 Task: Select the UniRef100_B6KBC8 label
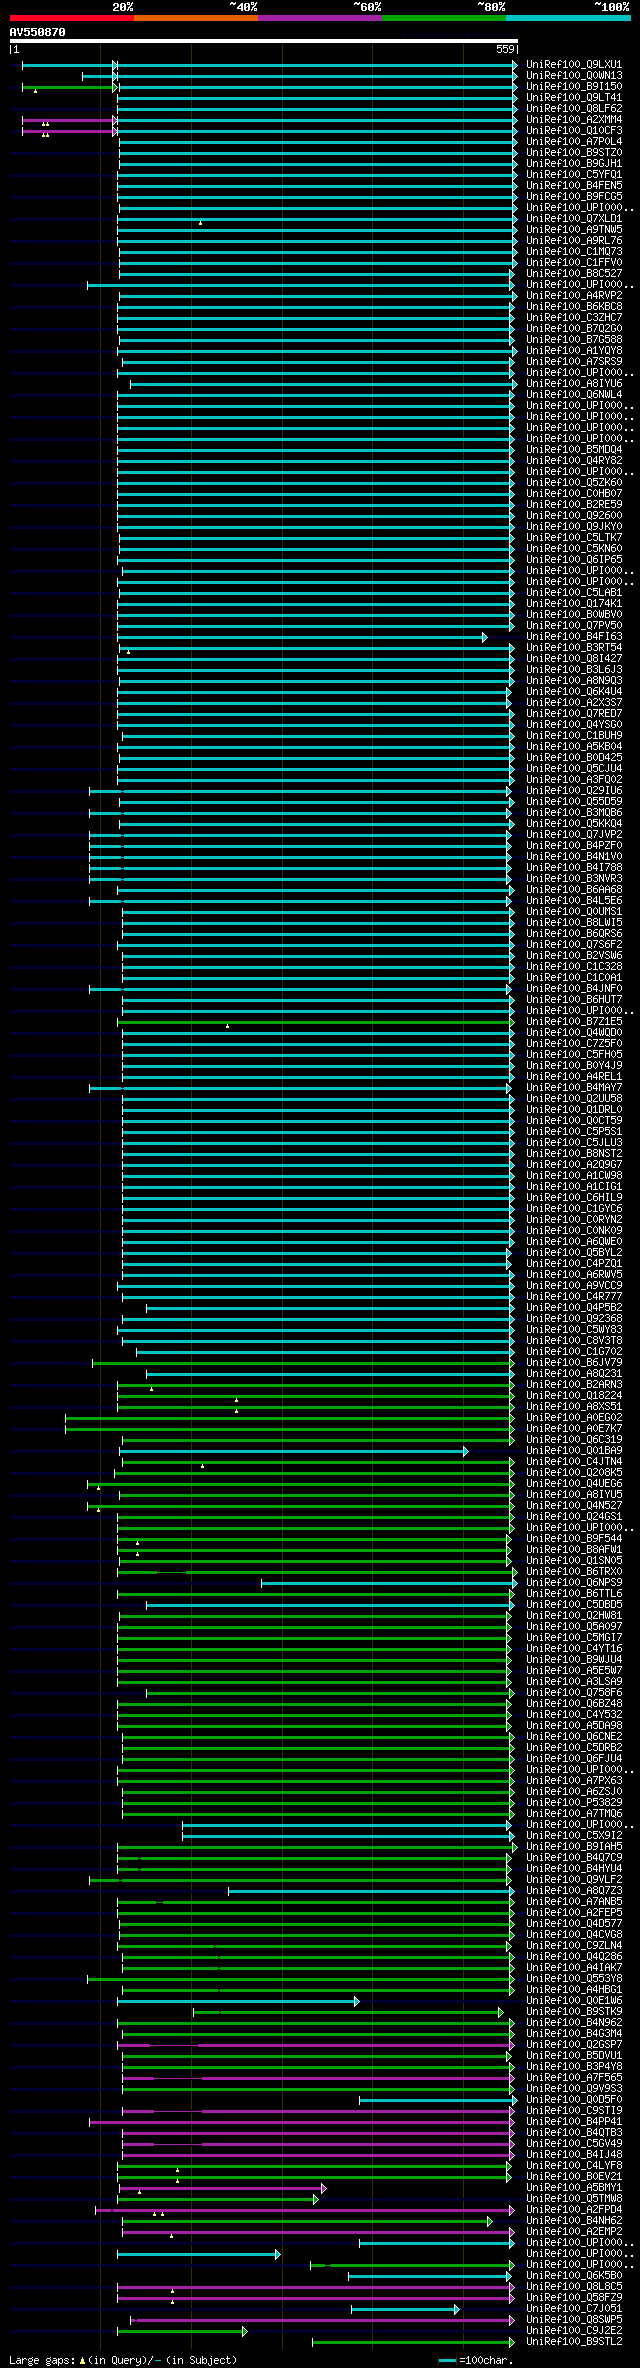[574, 306]
